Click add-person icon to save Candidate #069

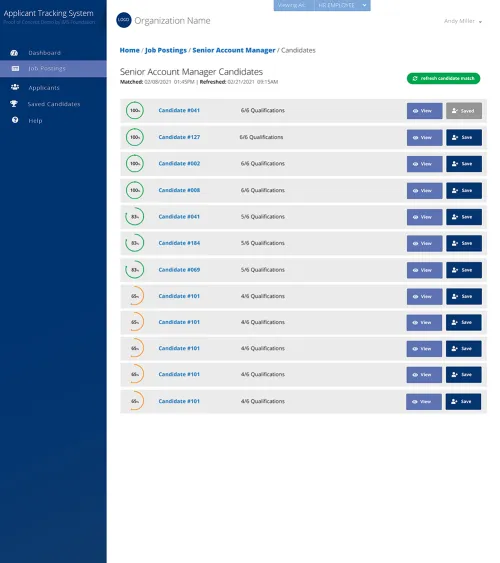pyautogui.click(x=455, y=270)
